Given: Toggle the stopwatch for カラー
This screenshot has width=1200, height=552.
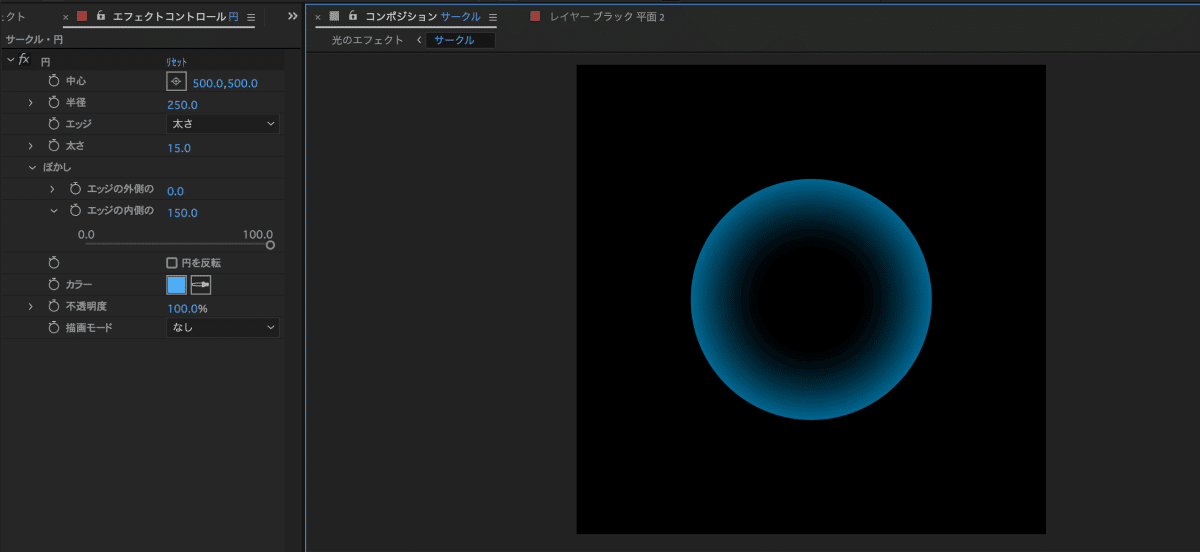Looking at the screenshot, I should [x=54, y=284].
